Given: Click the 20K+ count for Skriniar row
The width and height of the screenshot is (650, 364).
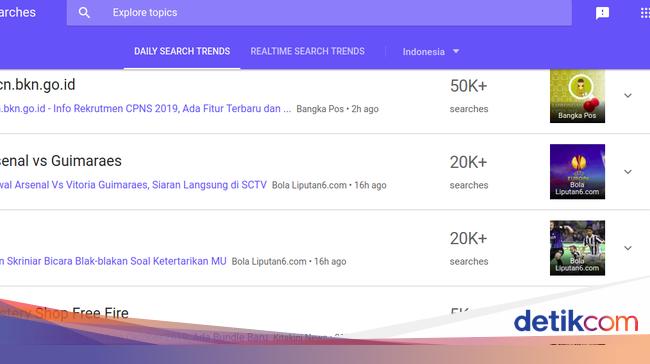Looking at the screenshot, I should 468,239.
